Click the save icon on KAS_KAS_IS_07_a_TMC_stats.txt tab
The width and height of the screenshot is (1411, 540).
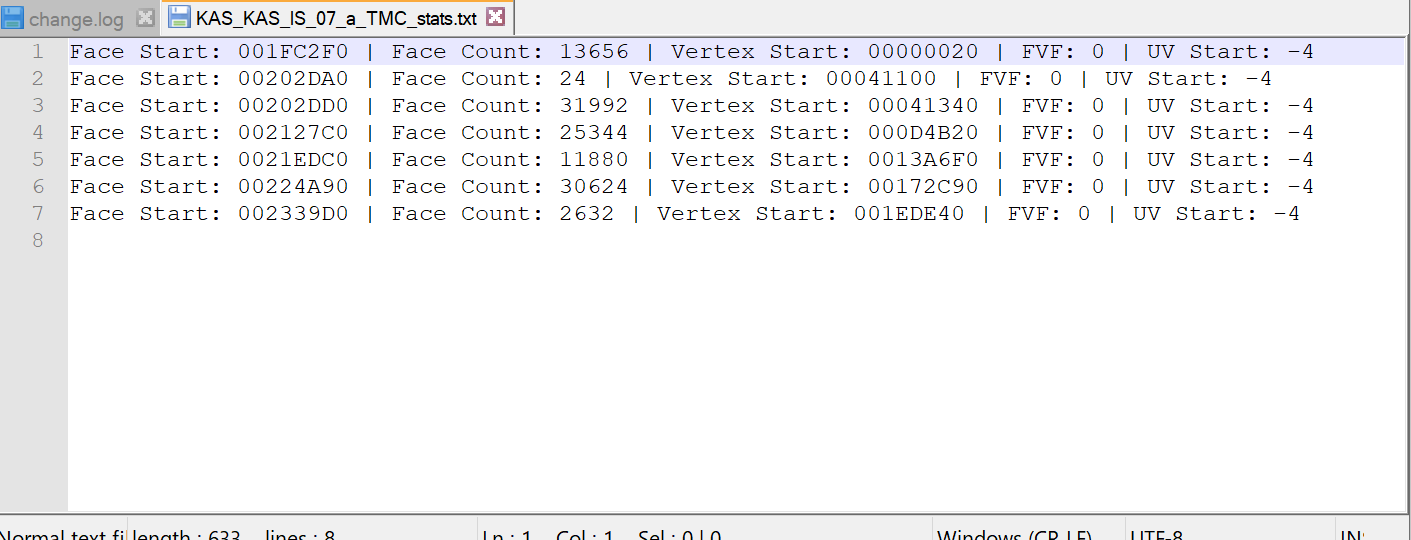179,17
